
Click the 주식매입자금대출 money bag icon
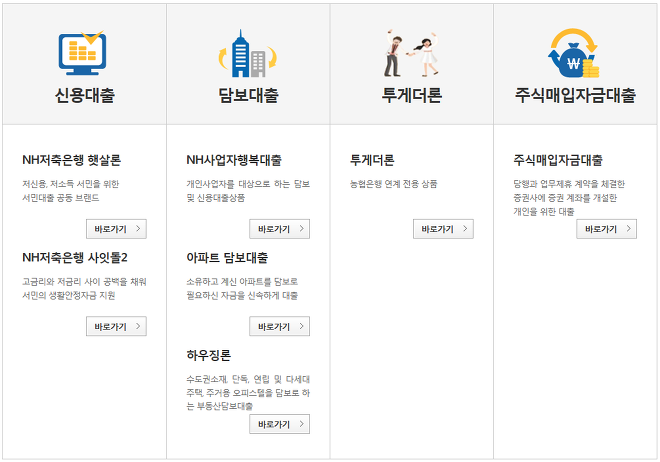coord(573,53)
